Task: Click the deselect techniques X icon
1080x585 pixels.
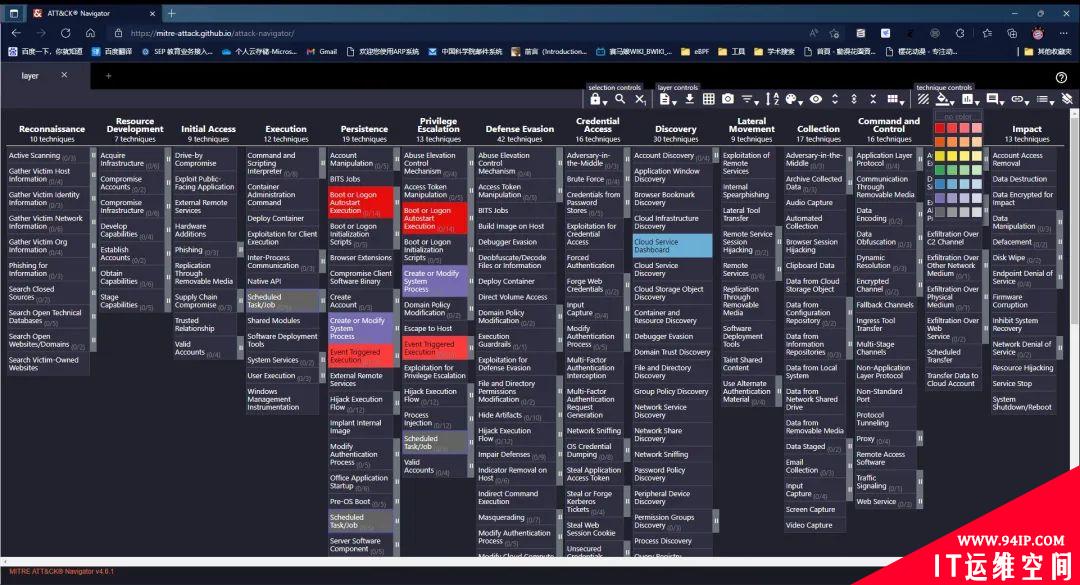Action: click(640, 100)
